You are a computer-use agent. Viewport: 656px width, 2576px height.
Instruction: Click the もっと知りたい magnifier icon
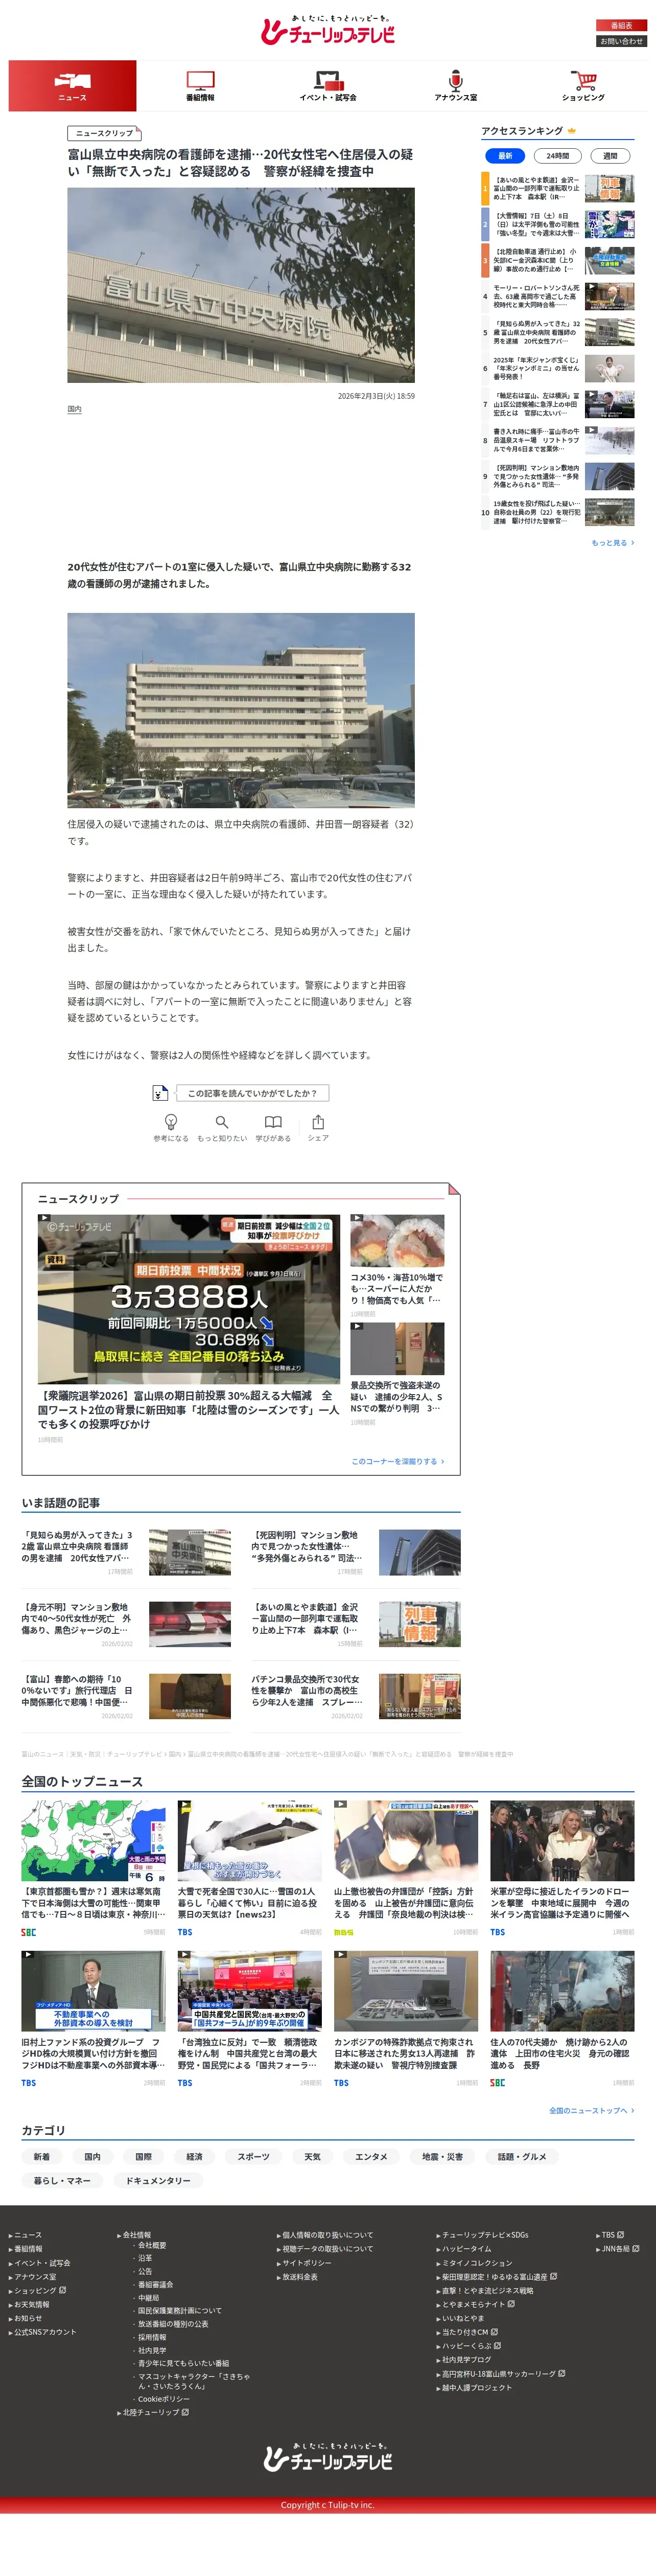pyautogui.click(x=222, y=1122)
